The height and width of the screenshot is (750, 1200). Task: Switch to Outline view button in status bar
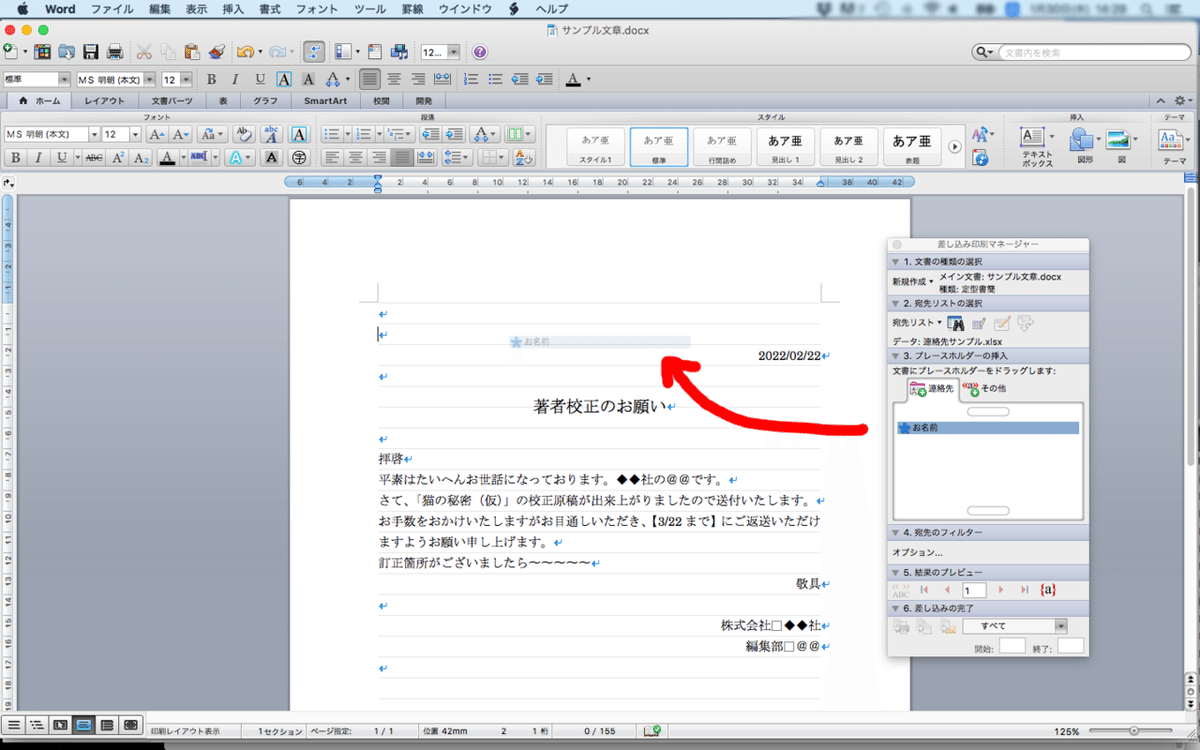click(x=37, y=724)
